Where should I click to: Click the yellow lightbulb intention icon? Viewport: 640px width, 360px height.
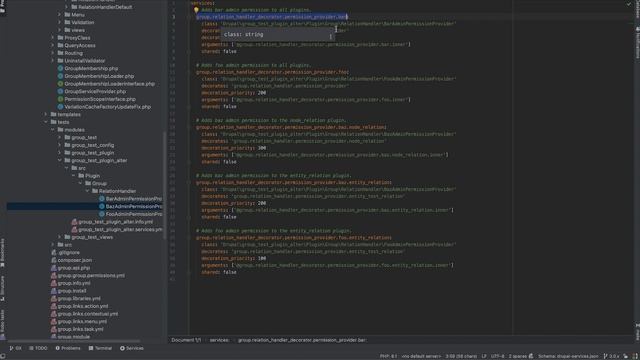196,10
